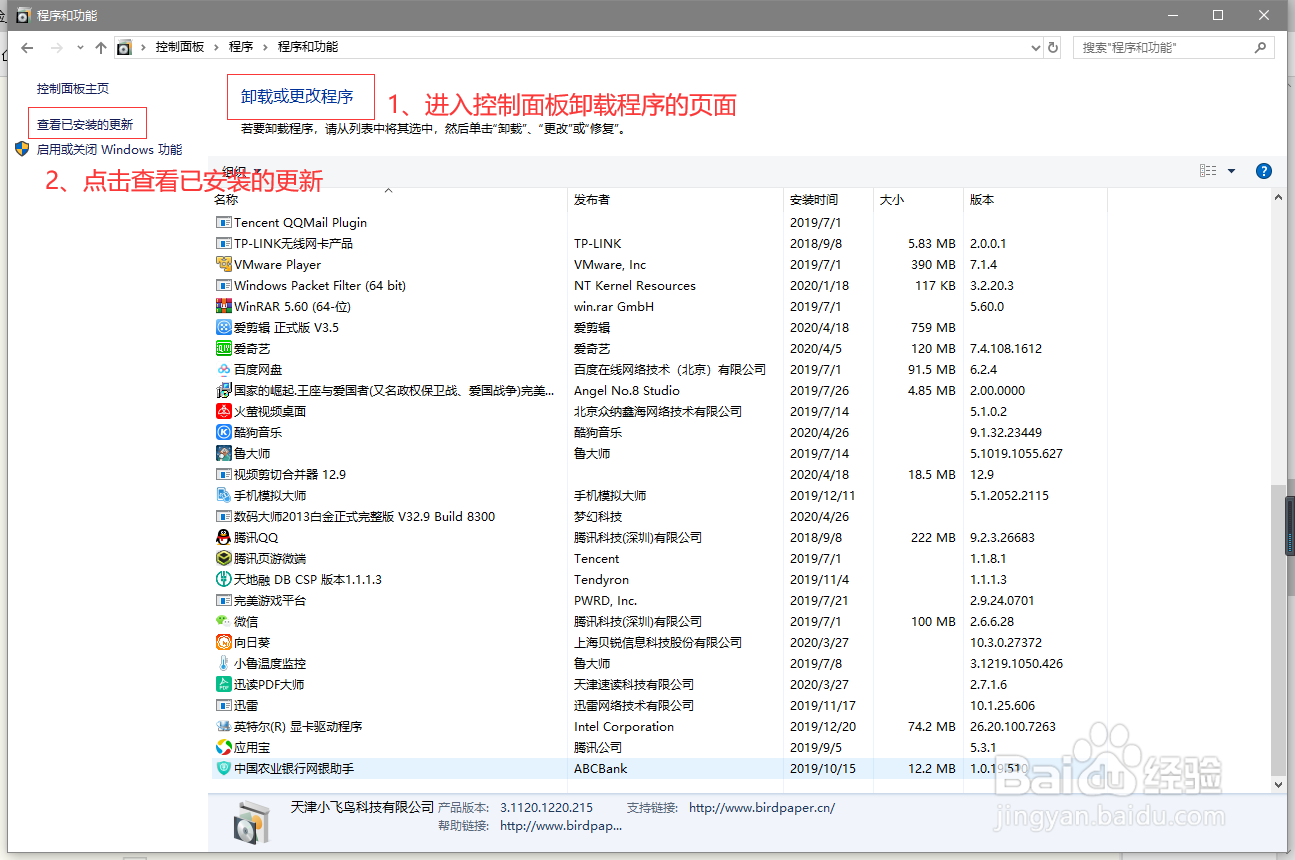
Task: Select the 腾讯QQ penguin icon
Action: tap(224, 538)
